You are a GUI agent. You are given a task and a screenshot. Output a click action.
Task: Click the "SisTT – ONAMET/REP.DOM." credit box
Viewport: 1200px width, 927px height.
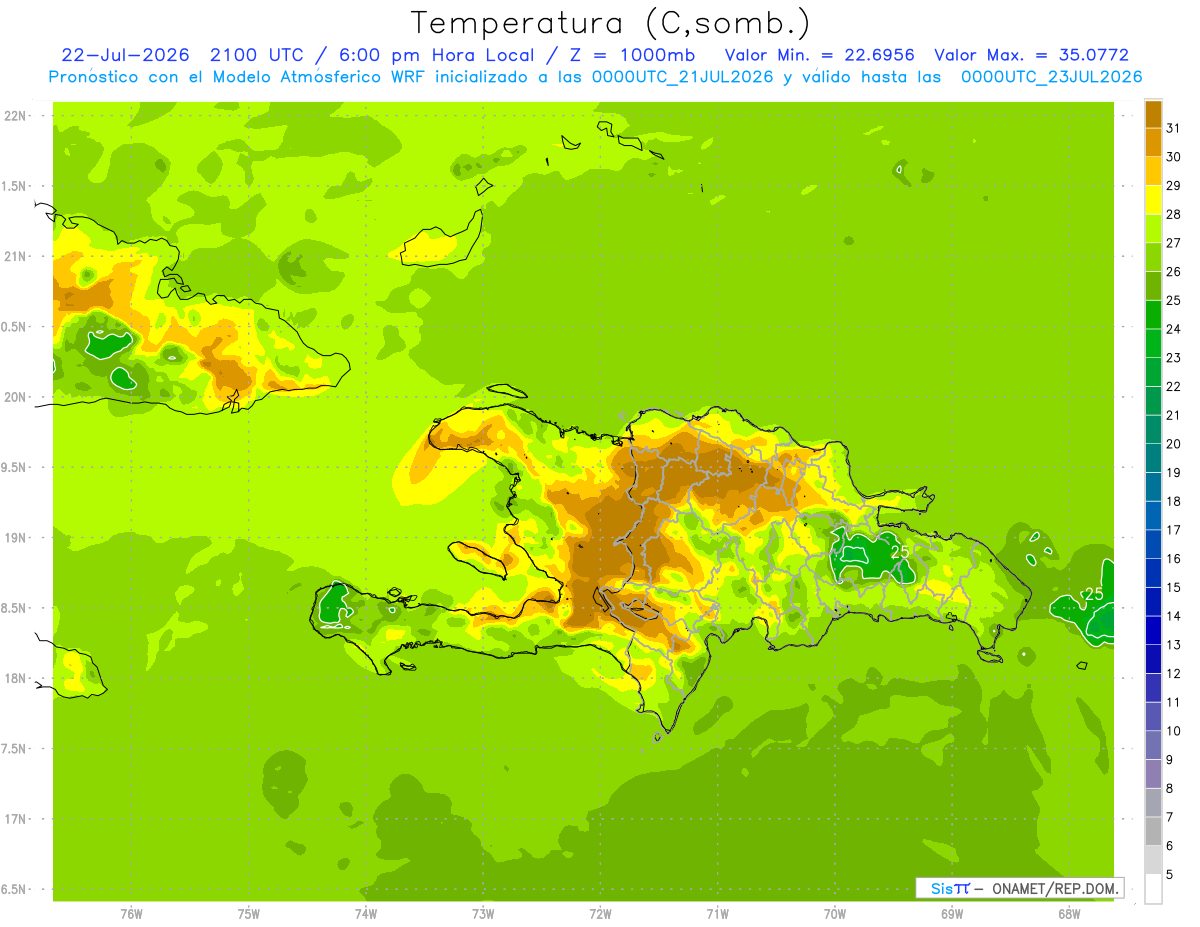coord(1019,888)
